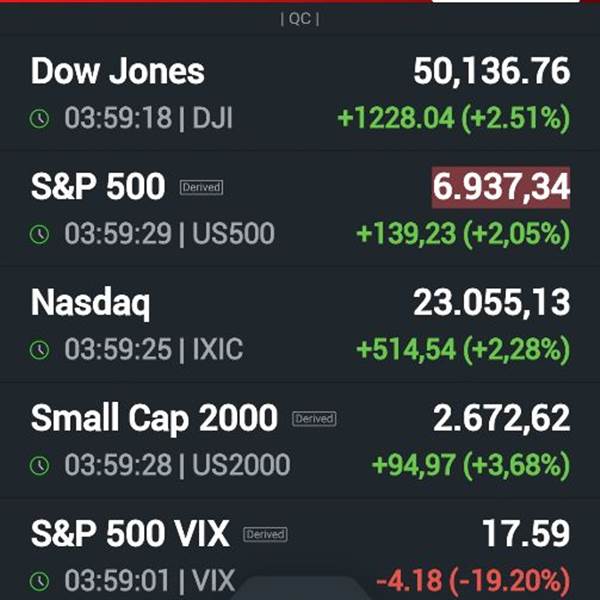This screenshot has width=600, height=600.
Task: Click the clock icon in Small Cap 2000 row
Action: tap(39, 466)
